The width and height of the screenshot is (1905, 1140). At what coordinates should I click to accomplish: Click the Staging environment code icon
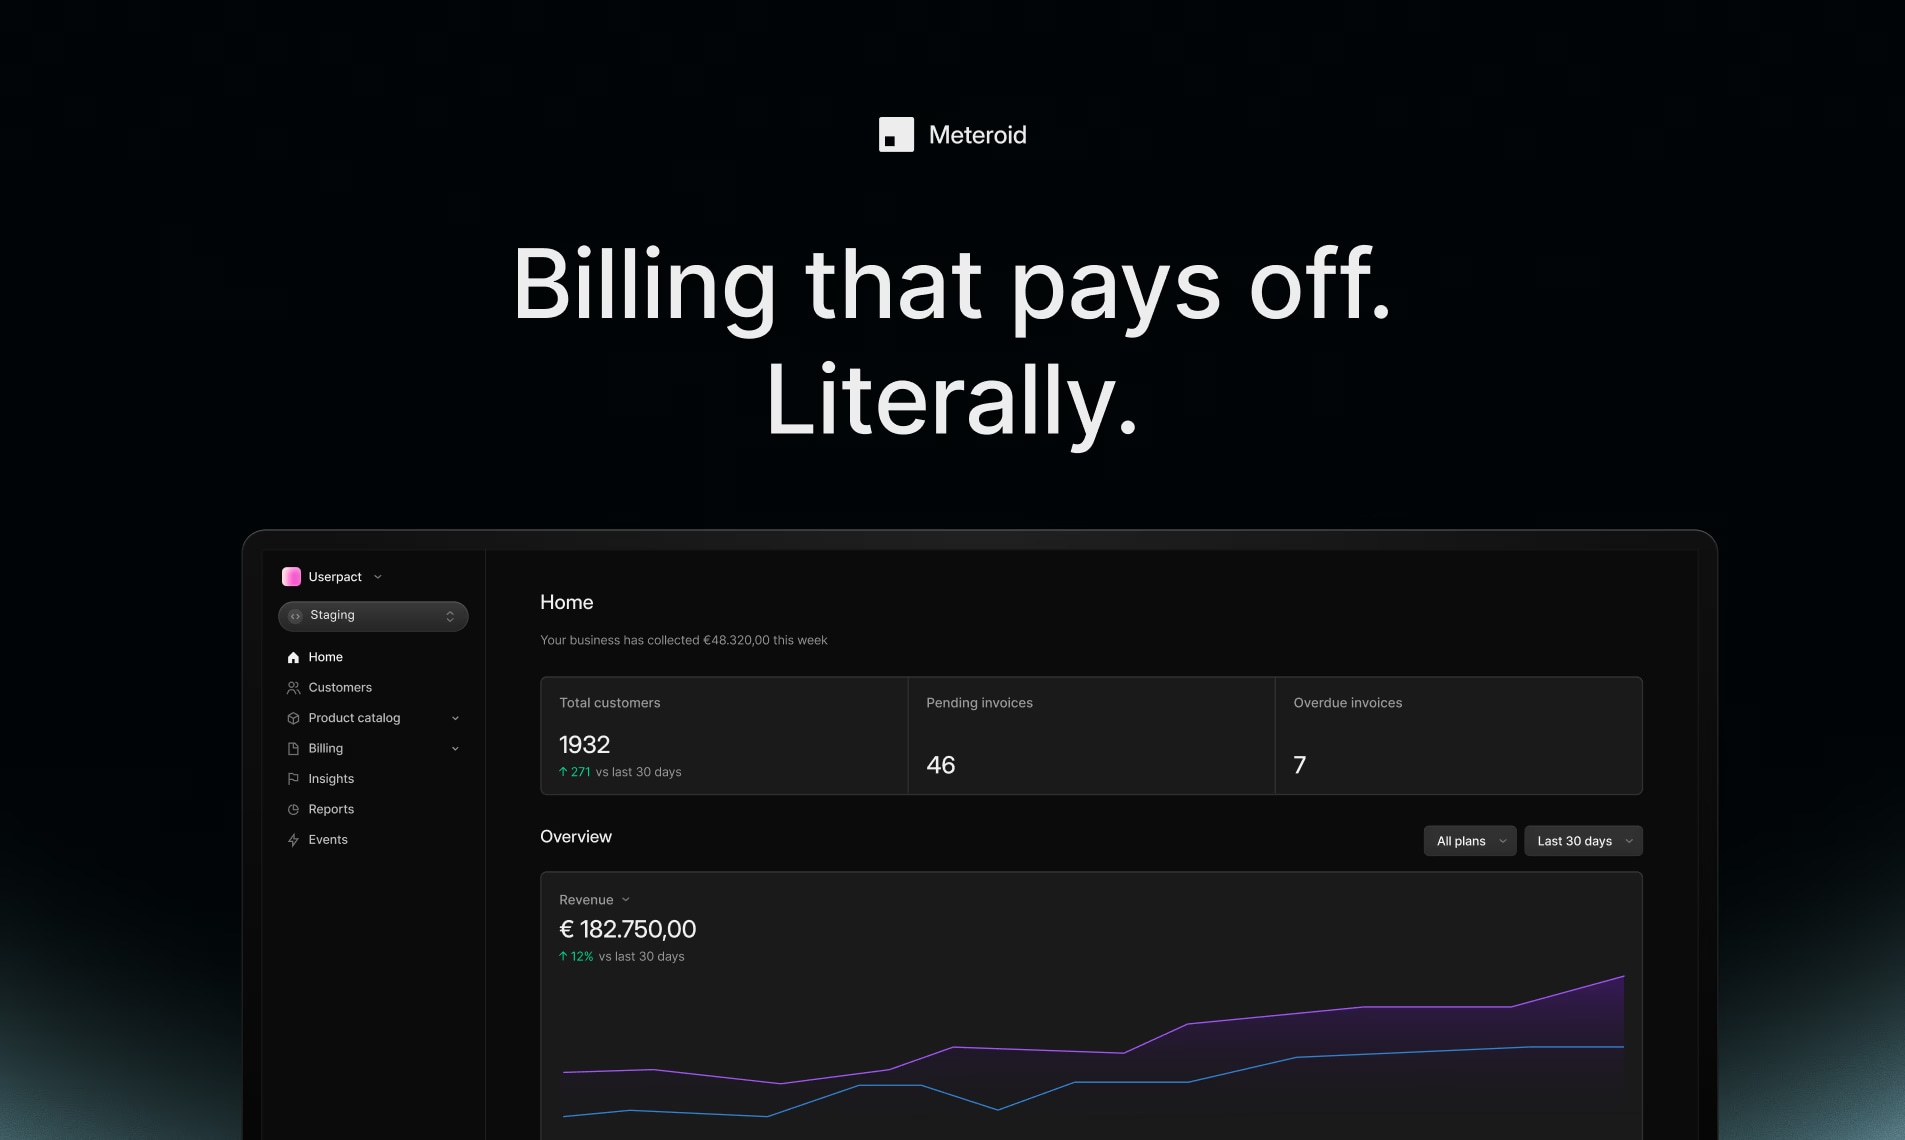(295, 616)
